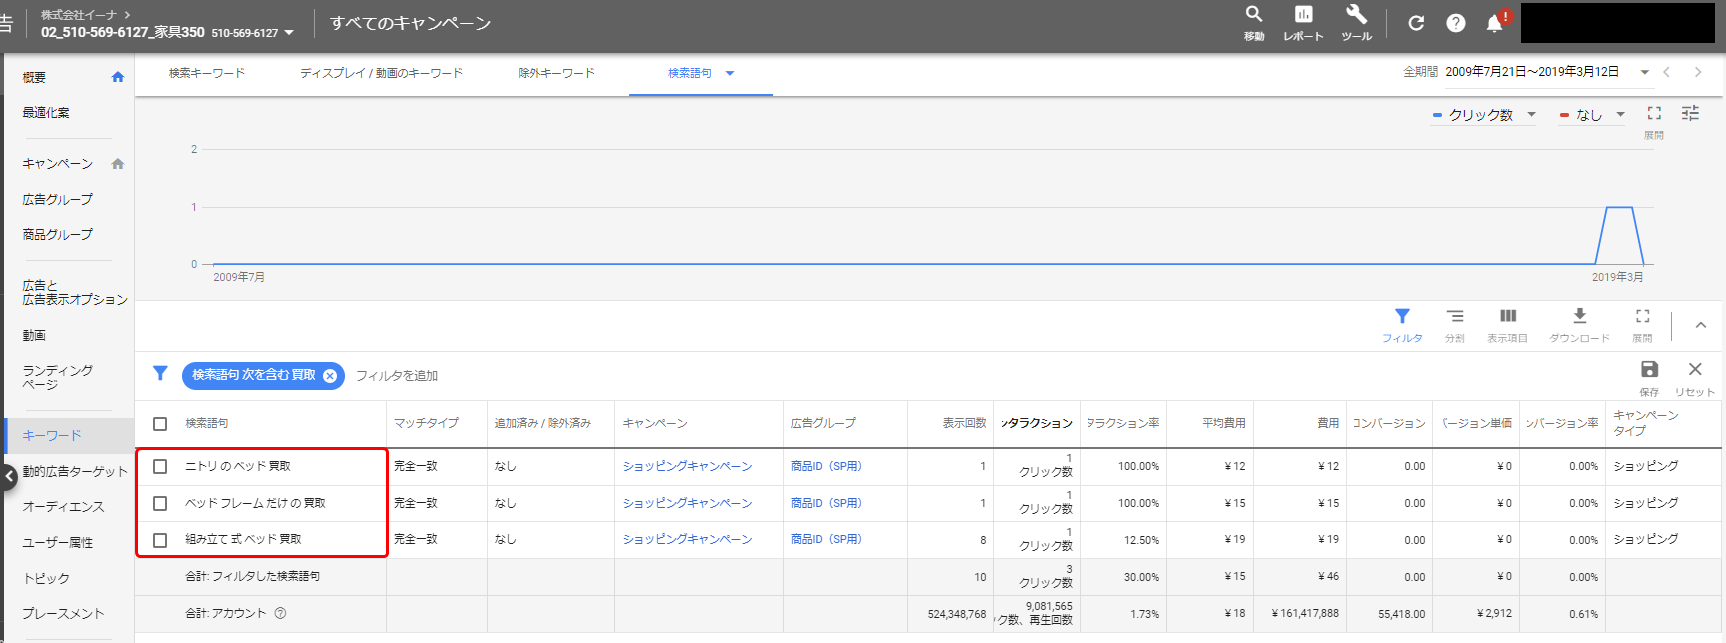
Task: Click help icon next to 合計: アカウント
Action: [x=280, y=613]
